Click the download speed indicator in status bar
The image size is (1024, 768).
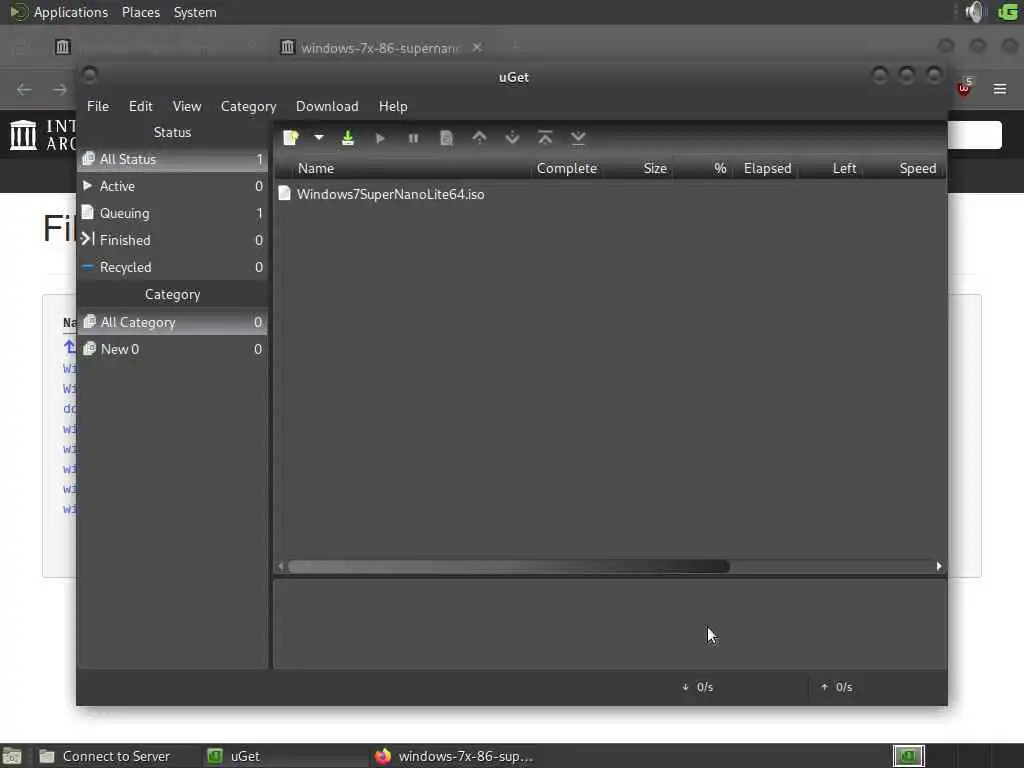coord(697,687)
